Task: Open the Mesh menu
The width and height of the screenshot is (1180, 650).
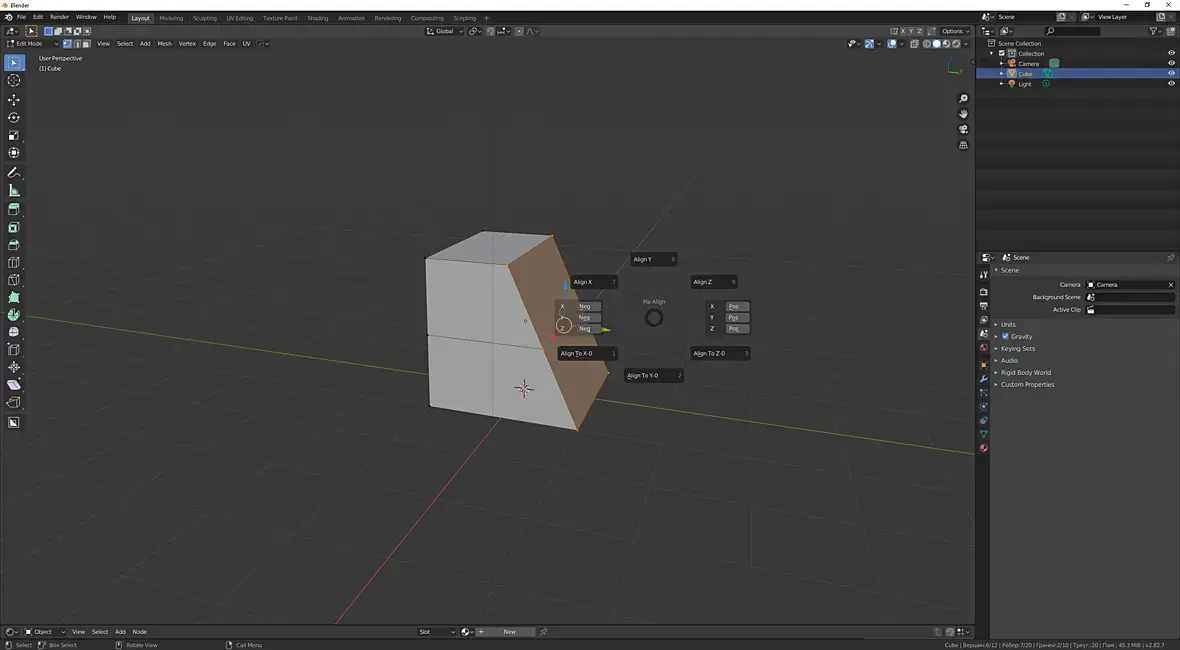Action: (164, 44)
